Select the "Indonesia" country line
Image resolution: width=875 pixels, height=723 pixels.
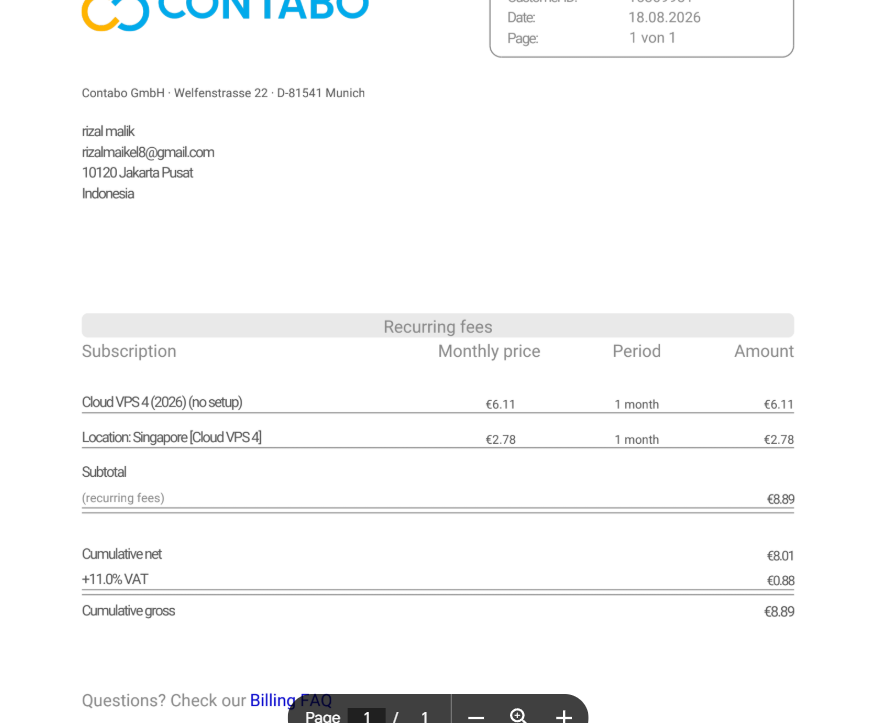click(108, 194)
